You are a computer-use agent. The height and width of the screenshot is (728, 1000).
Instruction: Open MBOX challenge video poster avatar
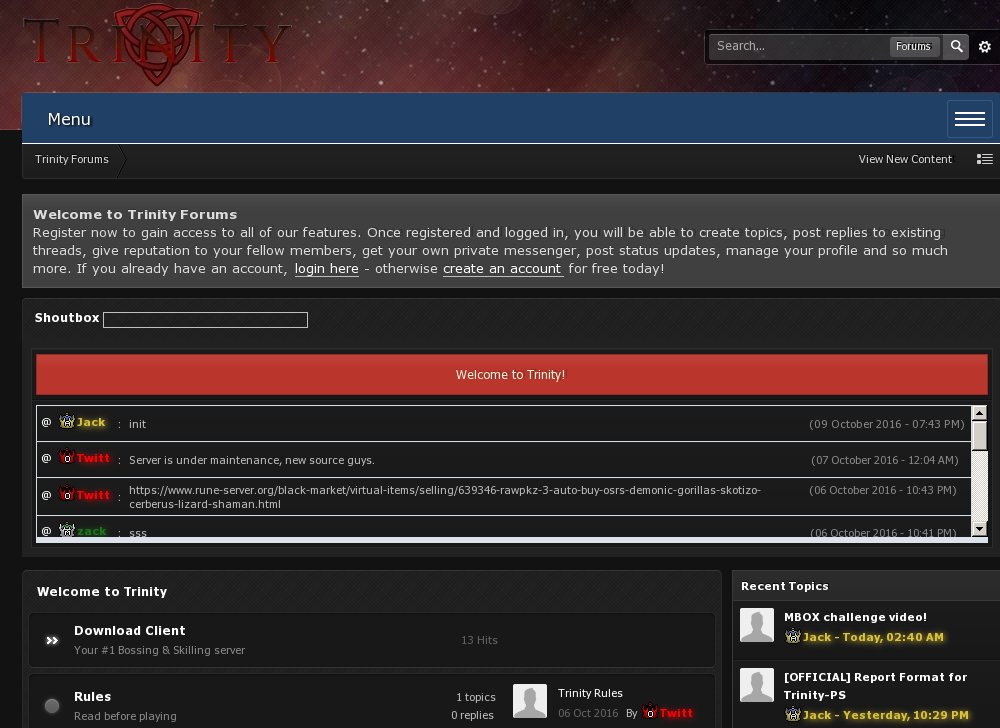coord(757,626)
